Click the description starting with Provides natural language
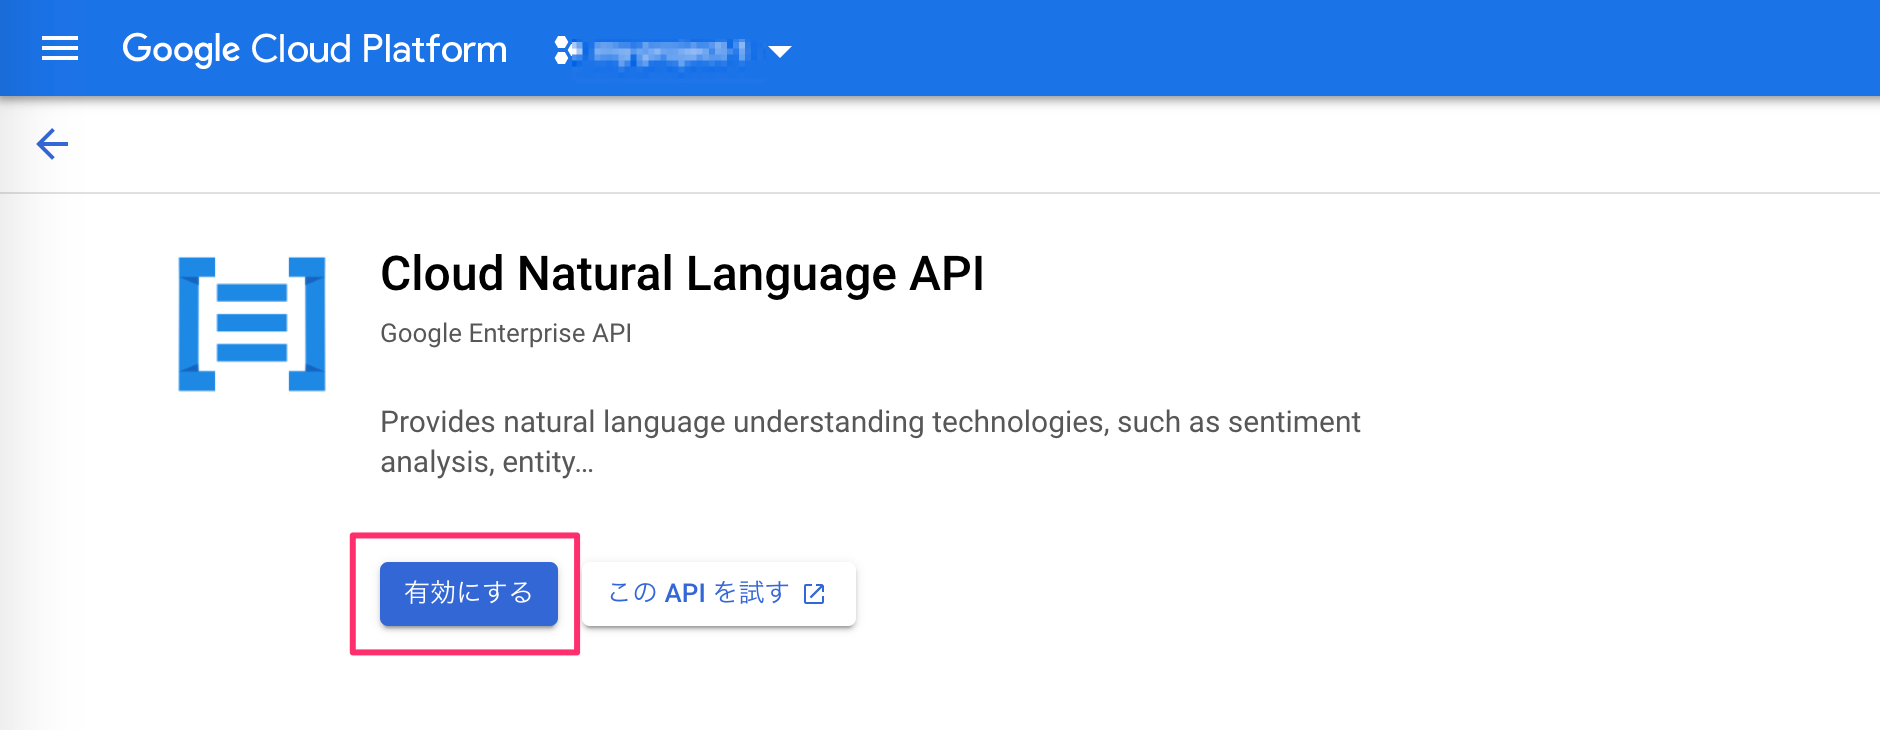Viewport: 1880px width, 730px height. click(x=870, y=442)
